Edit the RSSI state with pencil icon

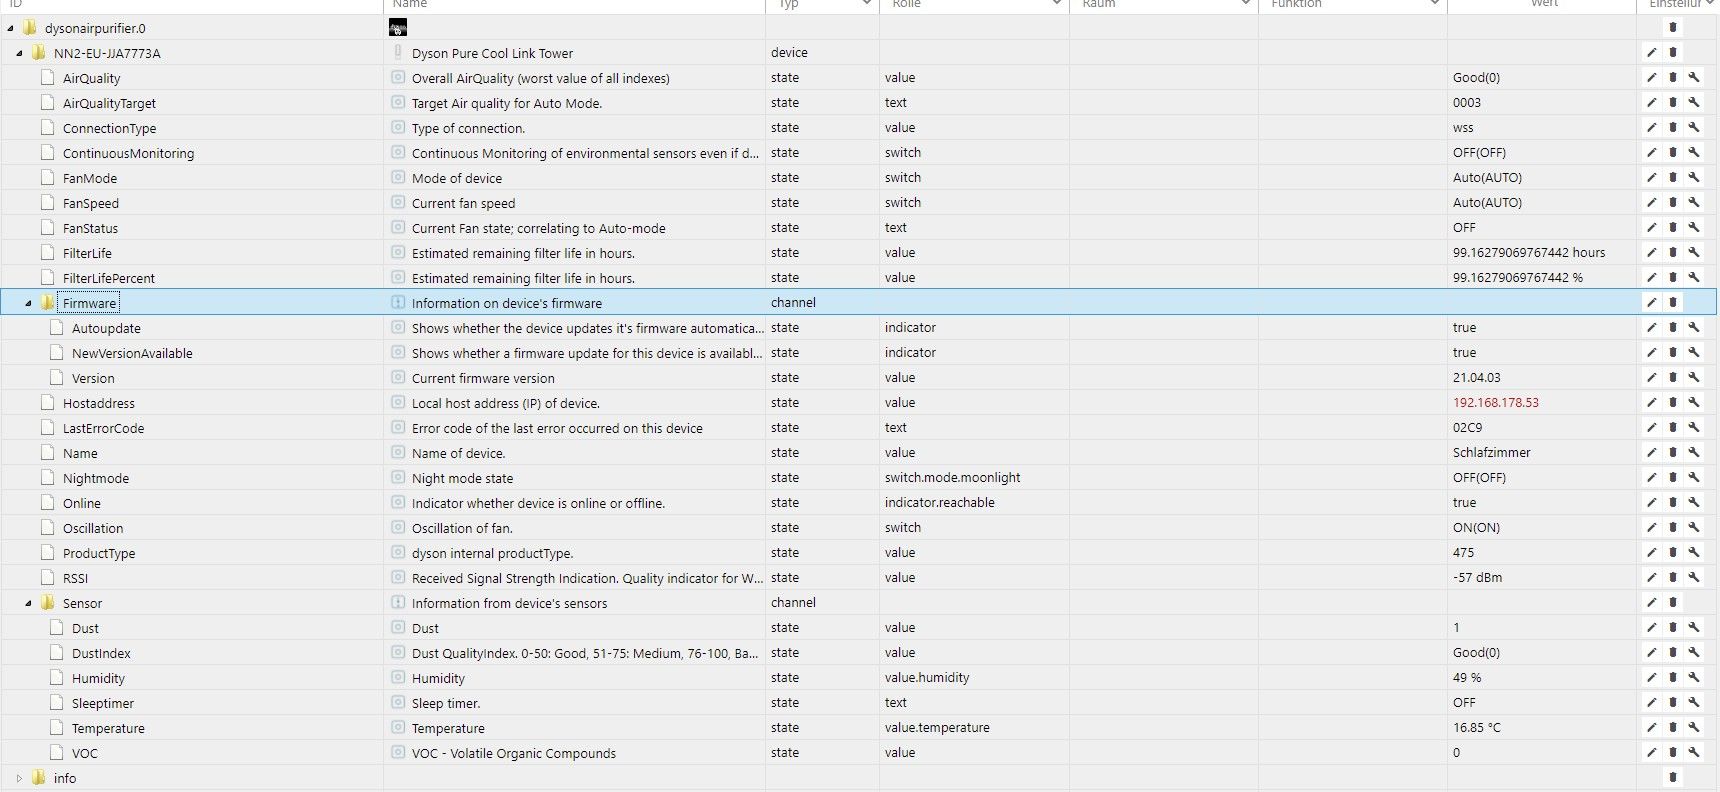pos(1651,578)
